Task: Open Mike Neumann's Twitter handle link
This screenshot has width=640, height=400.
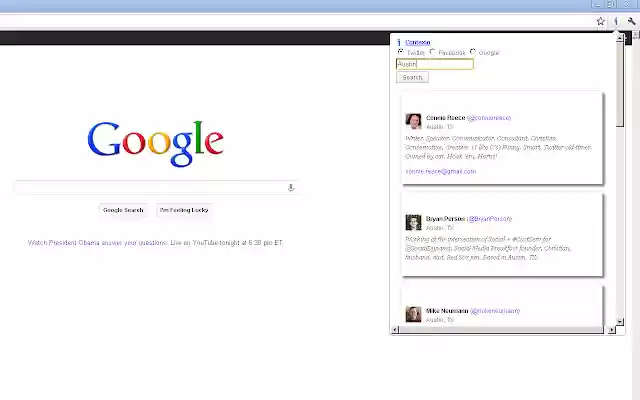Action: pyautogui.click(x=495, y=311)
